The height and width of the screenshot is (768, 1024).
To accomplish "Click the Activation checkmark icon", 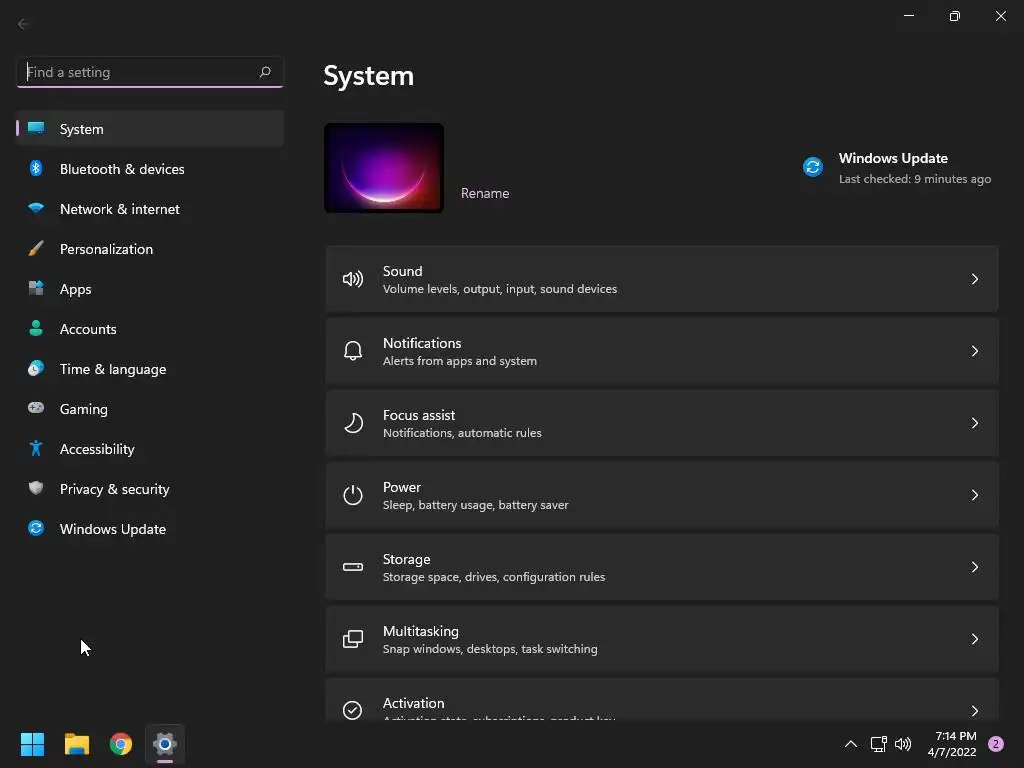I will pos(353,710).
